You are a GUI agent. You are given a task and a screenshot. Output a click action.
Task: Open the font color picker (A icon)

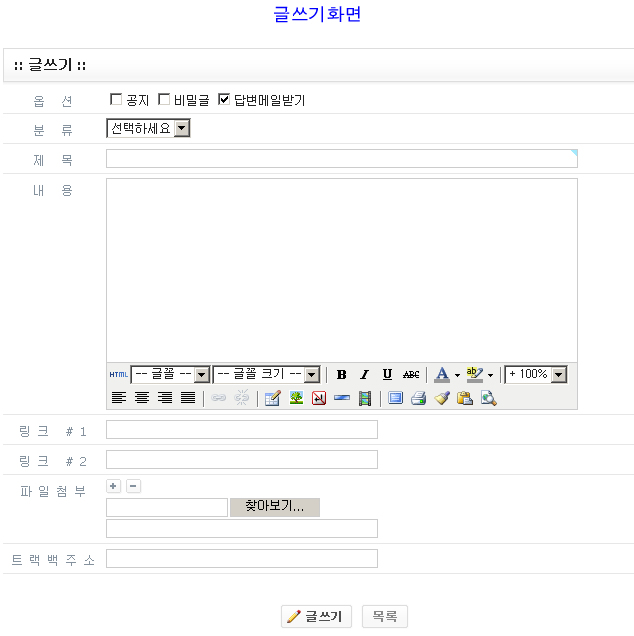click(442, 374)
